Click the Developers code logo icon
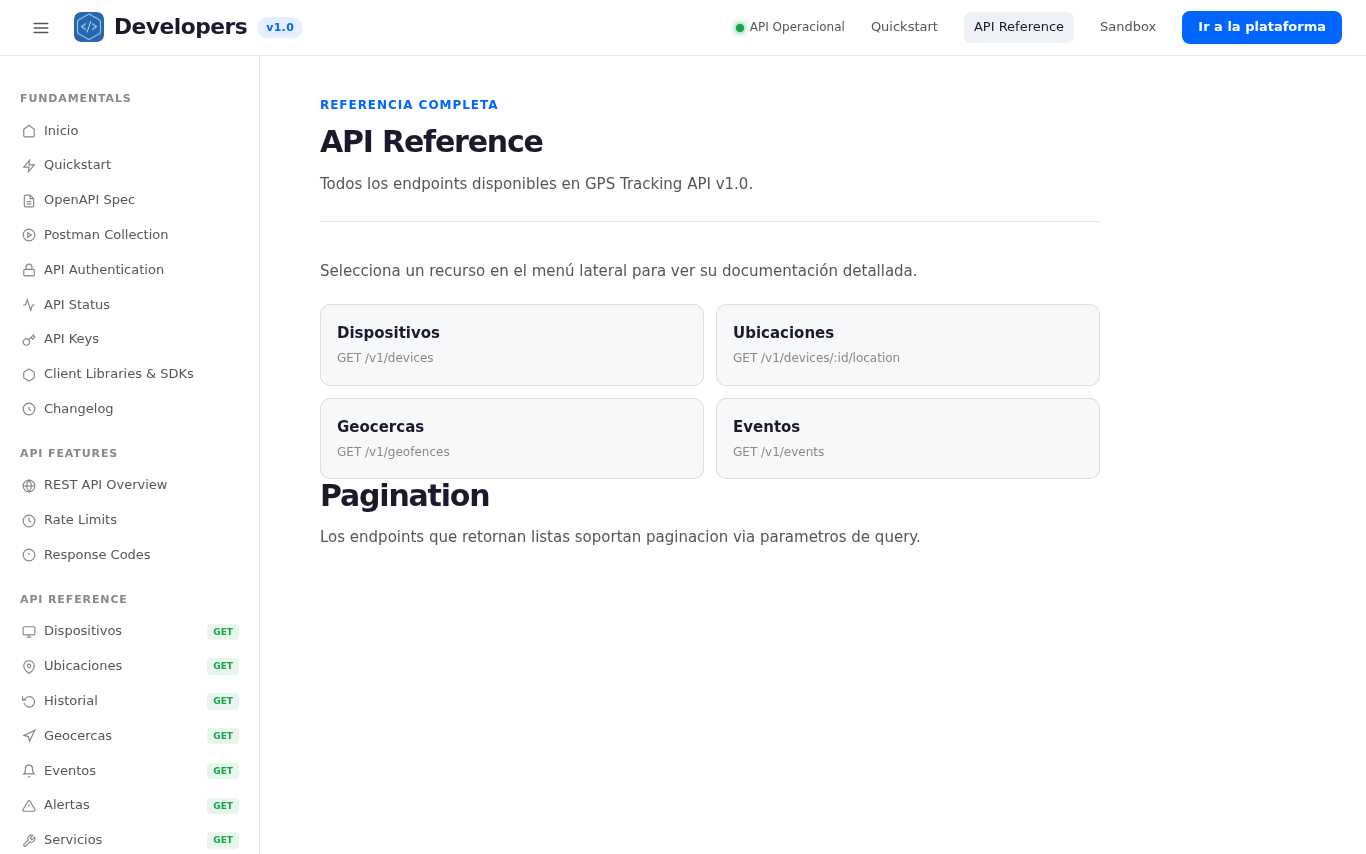This screenshot has width=1366, height=854. tap(89, 27)
